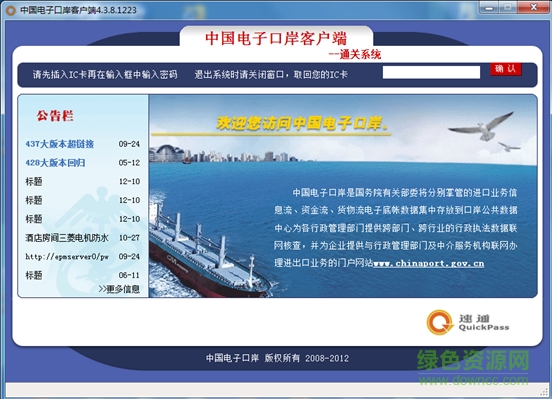Open the 428大版本回归 announcement
552x399 pixels.
click(x=55, y=163)
